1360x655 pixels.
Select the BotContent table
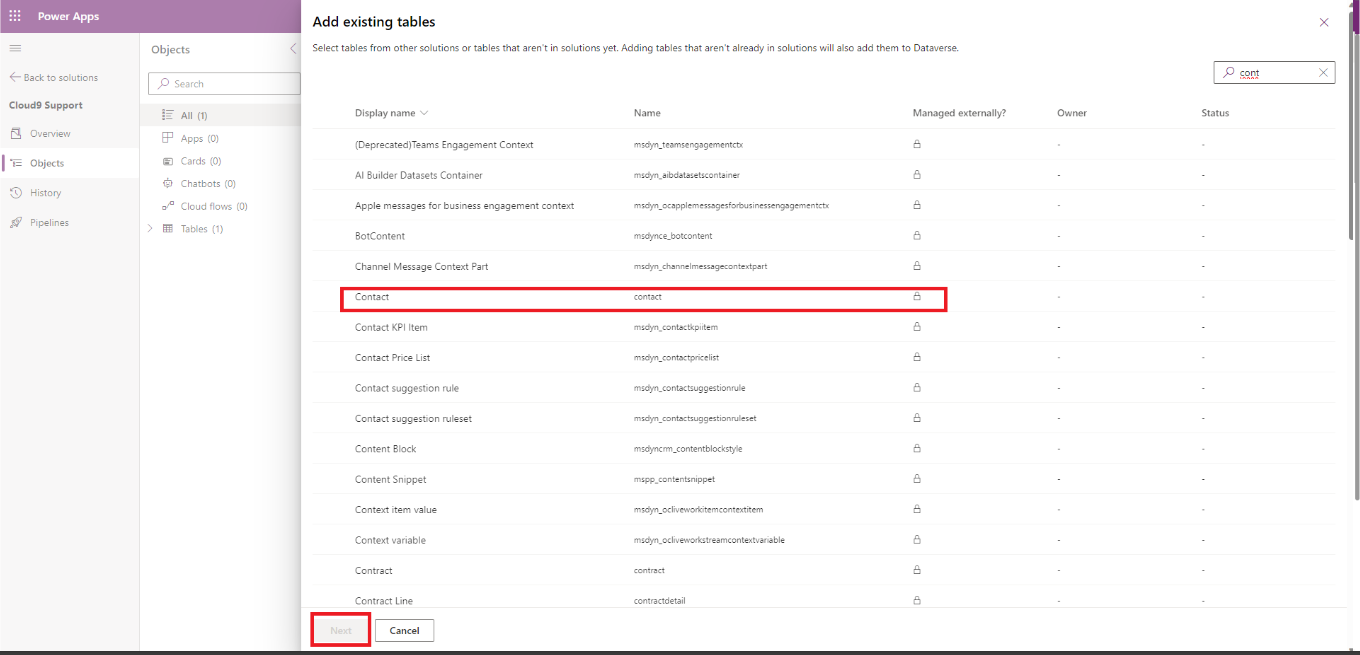pos(823,236)
